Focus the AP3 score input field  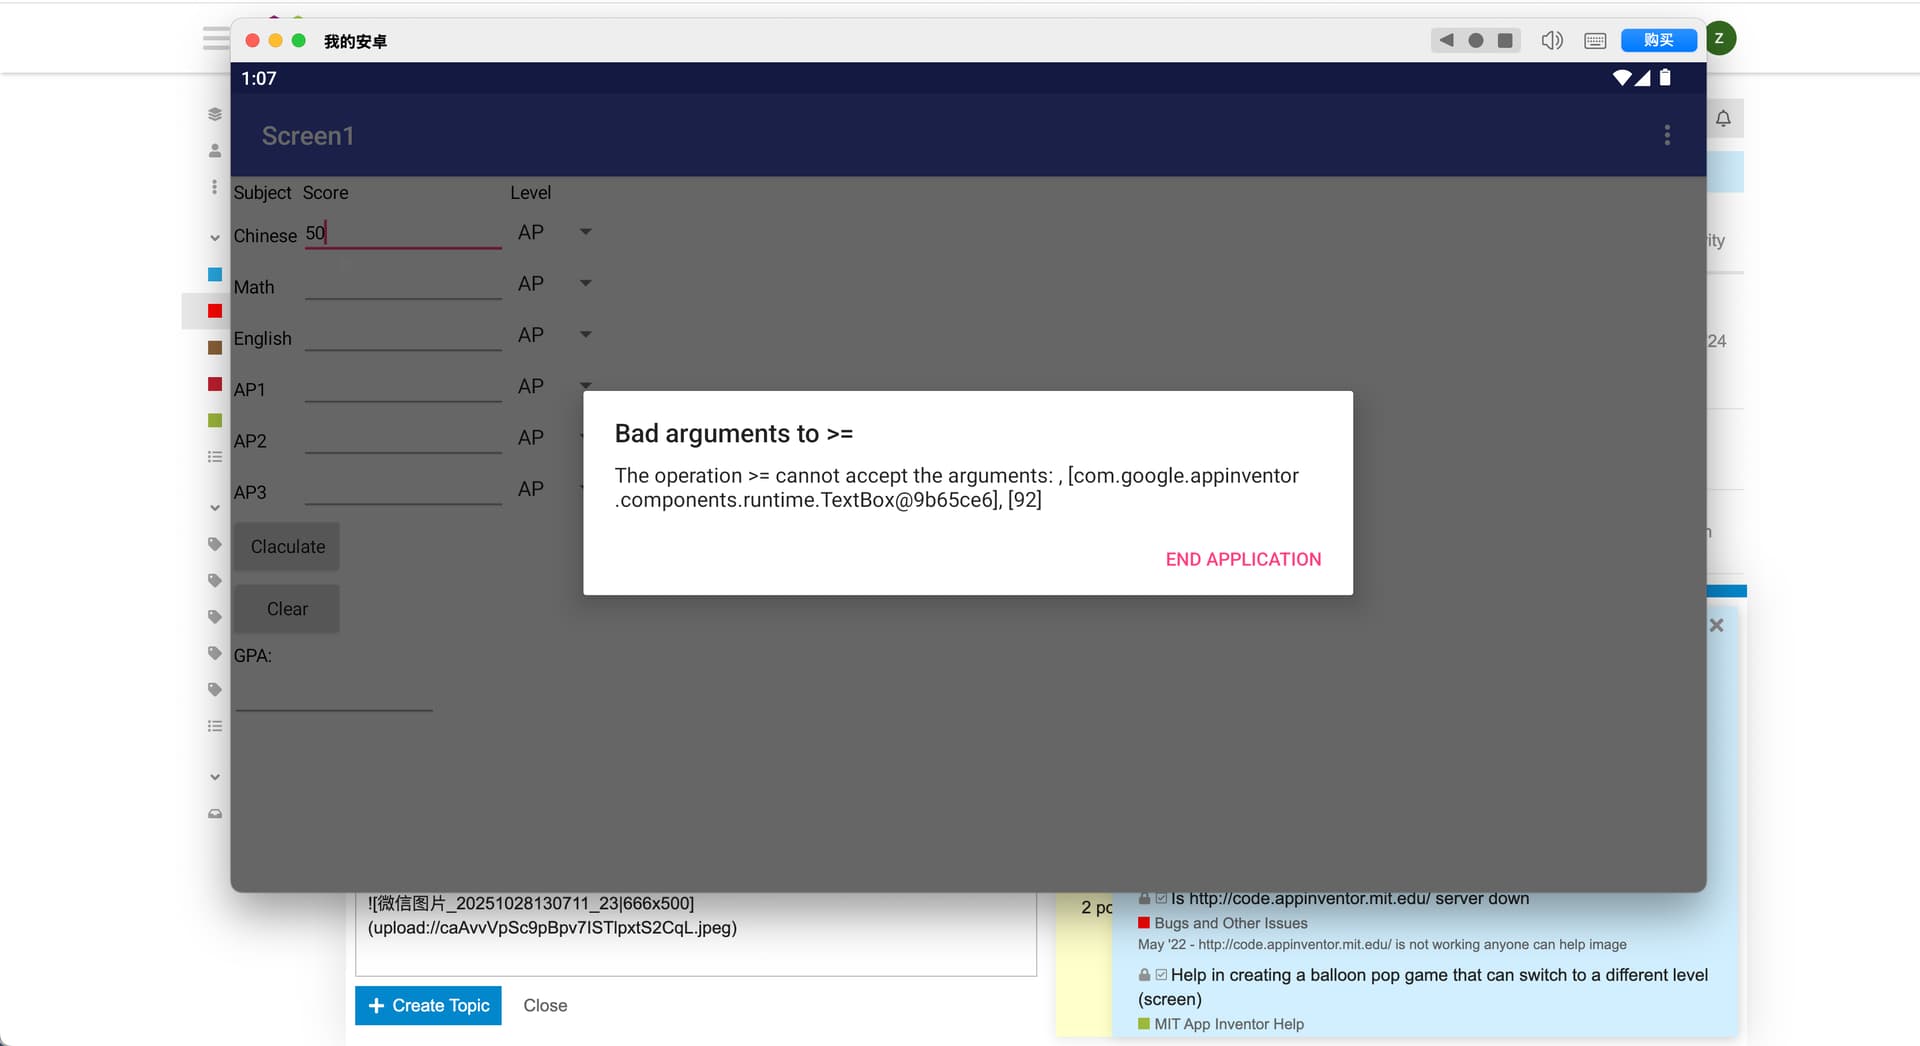click(x=403, y=490)
